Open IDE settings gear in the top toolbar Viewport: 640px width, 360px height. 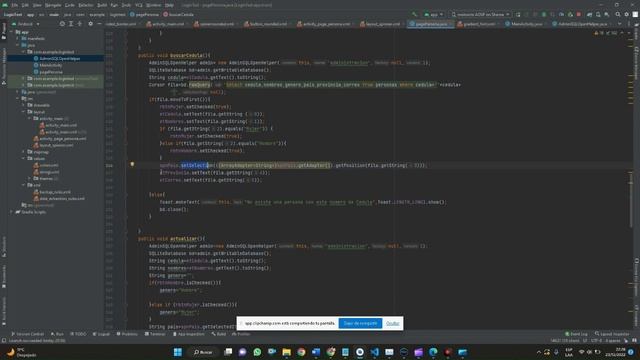(627, 14)
